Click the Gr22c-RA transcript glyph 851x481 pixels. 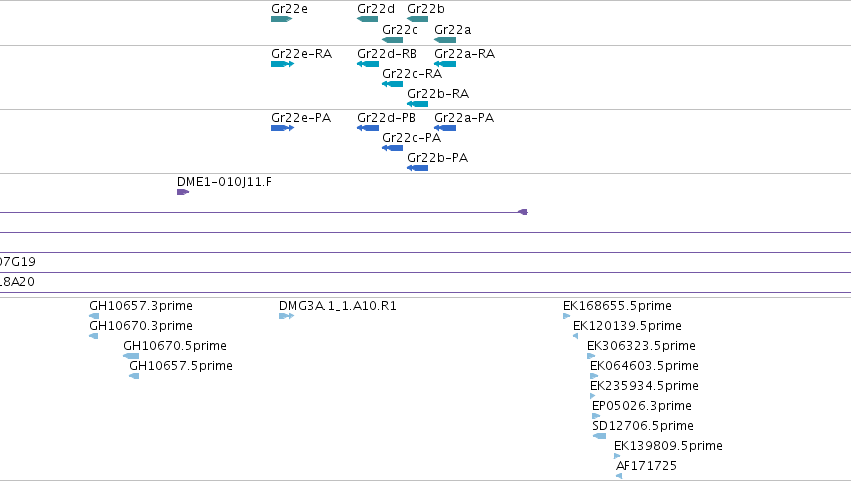tap(392, 84)
